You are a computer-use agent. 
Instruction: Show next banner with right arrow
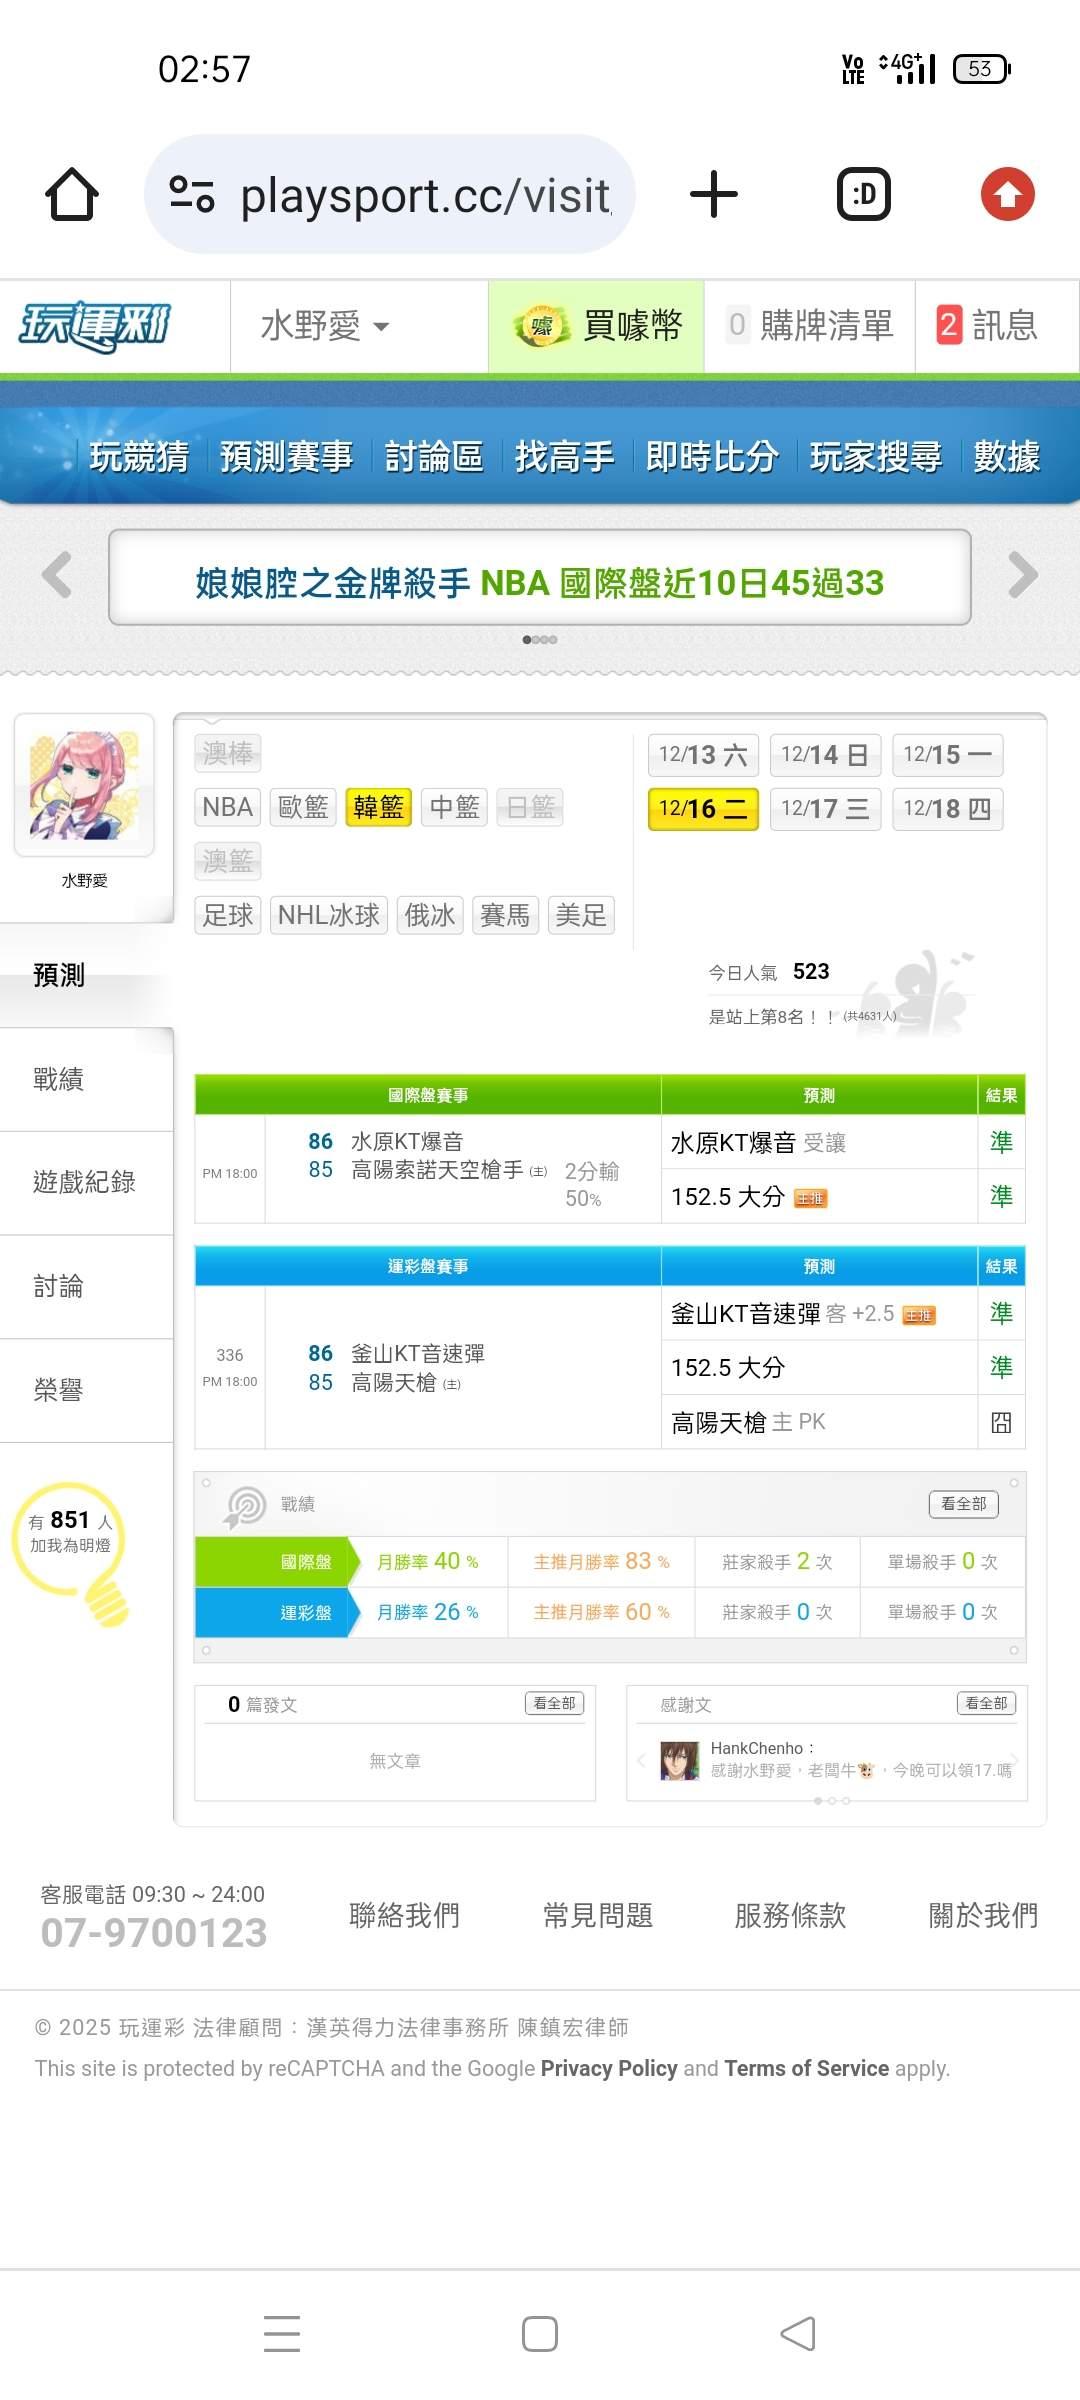click(1022, 575)
